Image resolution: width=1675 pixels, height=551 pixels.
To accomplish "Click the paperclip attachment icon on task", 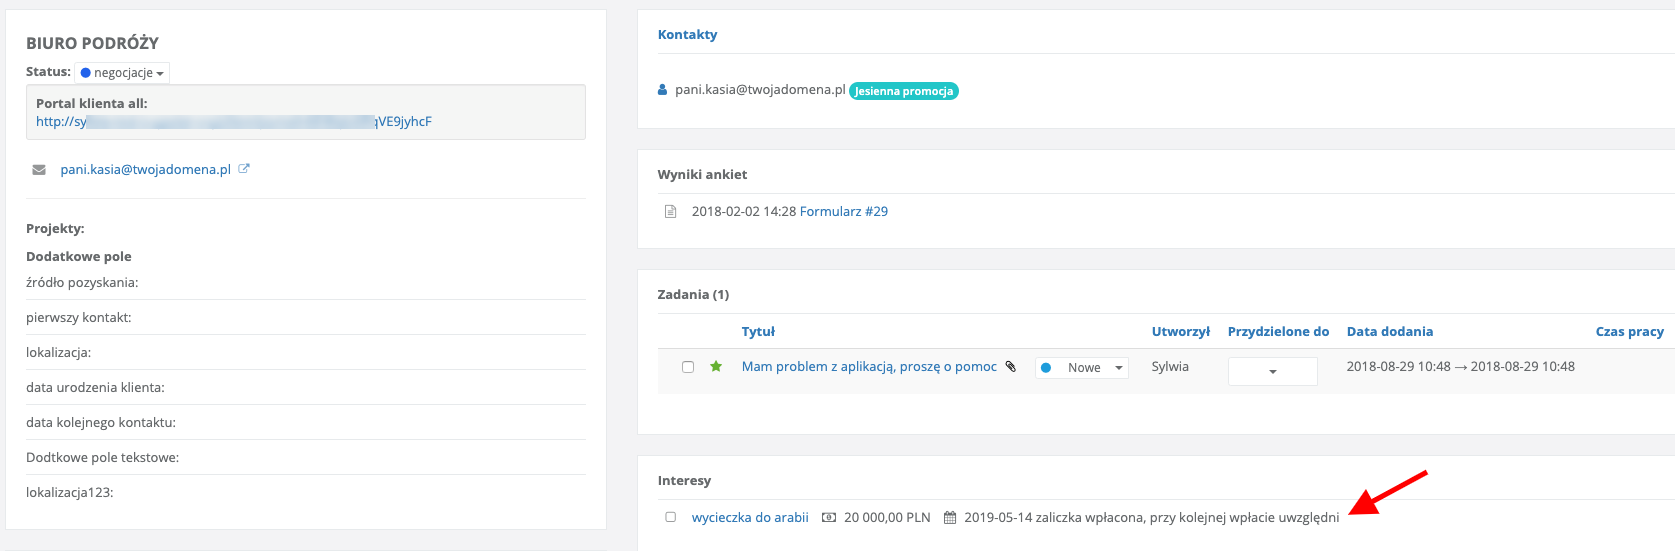I will 1011,367.
